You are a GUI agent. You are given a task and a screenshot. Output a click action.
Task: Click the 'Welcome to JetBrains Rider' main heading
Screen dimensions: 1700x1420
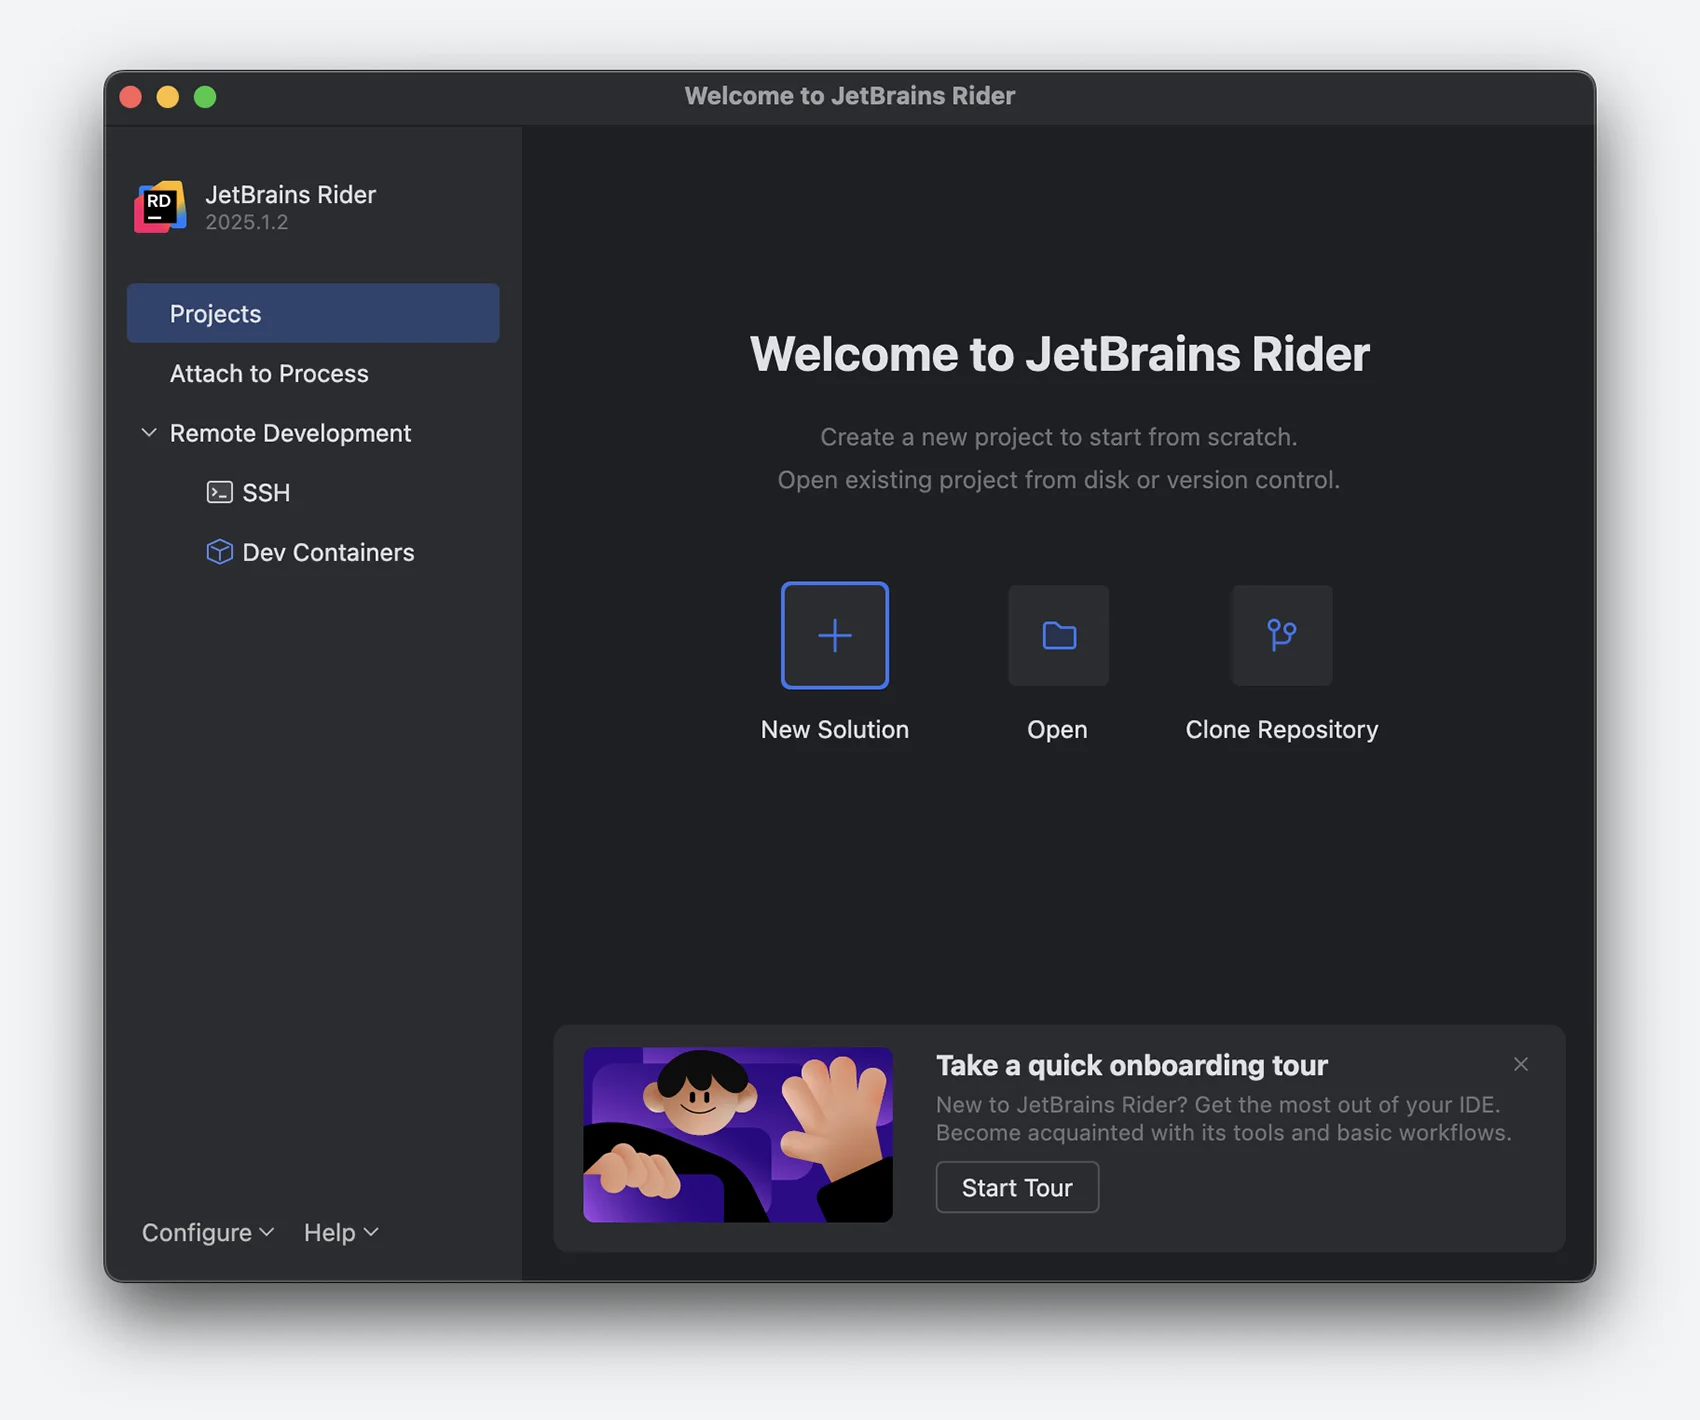(x=1059, y=354)
